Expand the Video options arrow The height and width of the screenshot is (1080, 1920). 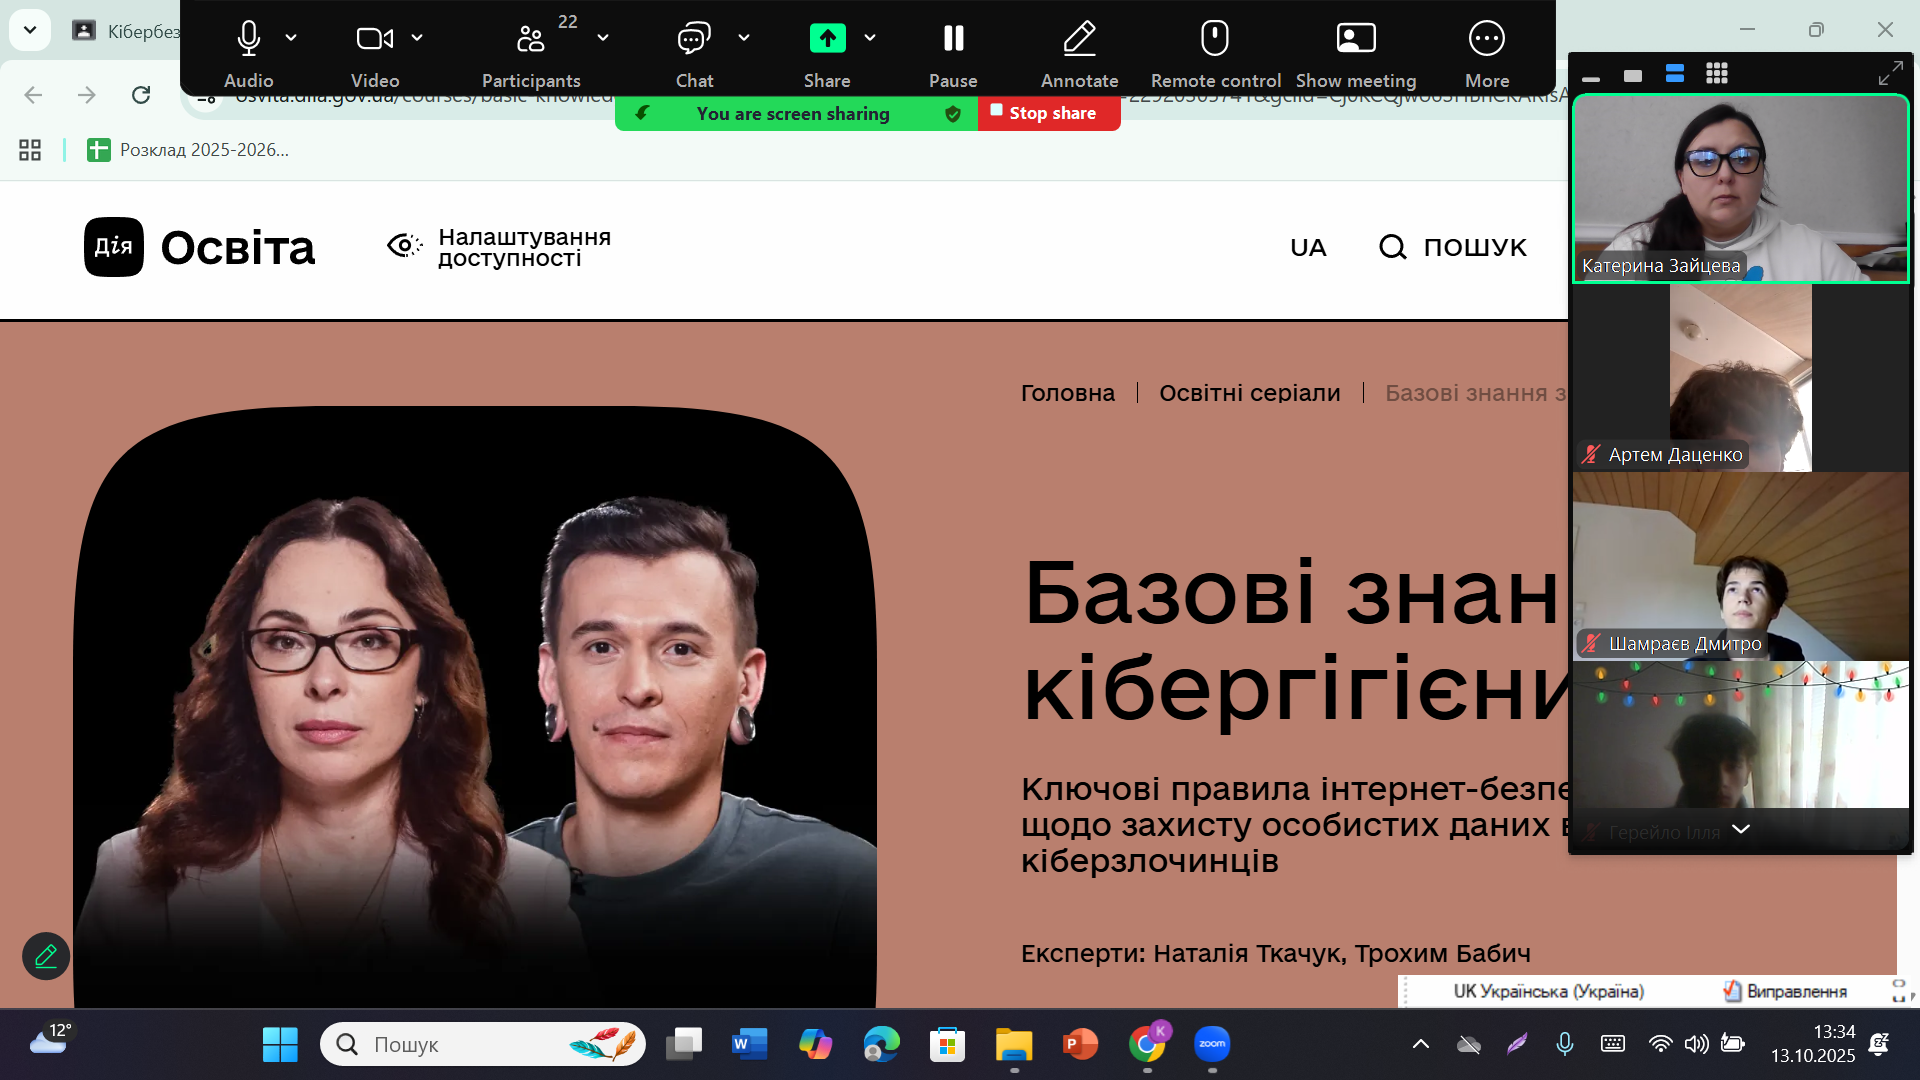pos(417,38)
